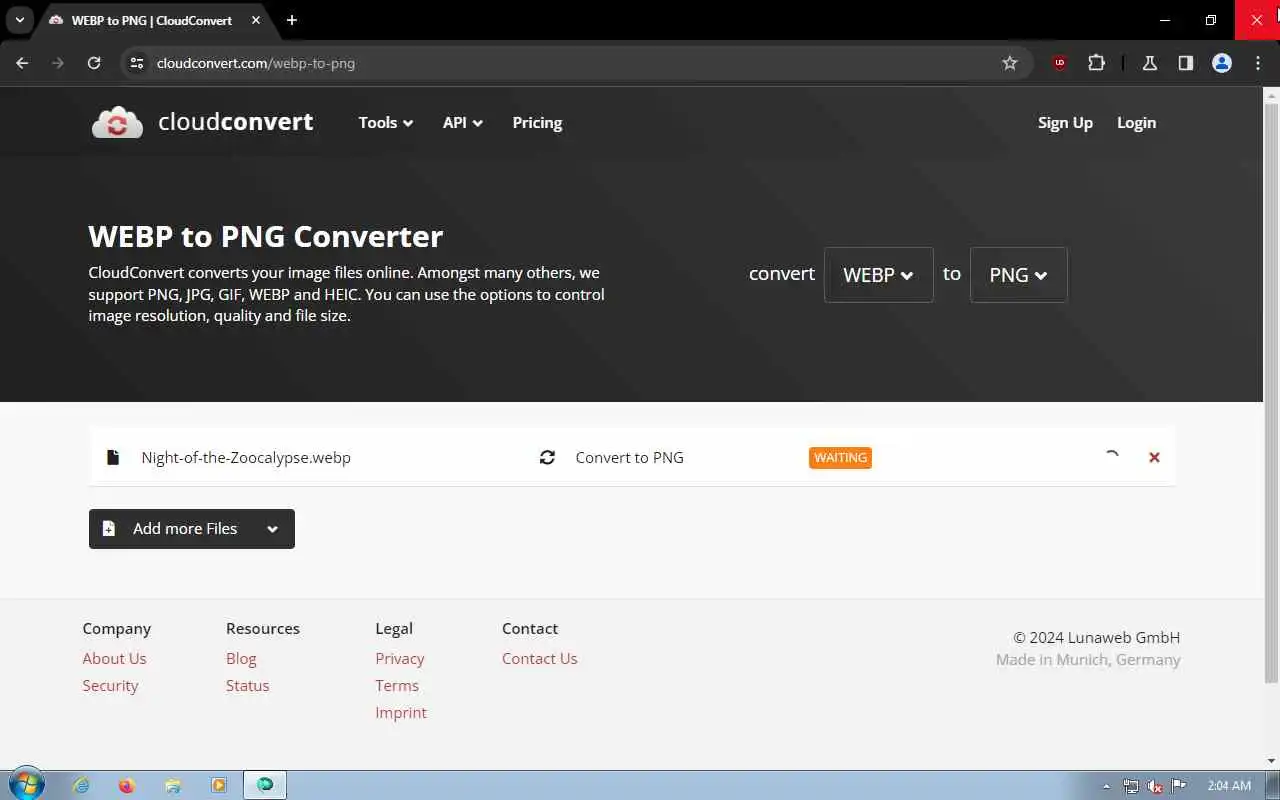Click Sign Up in the header
1280x800 pixels.
click(1065, 122)
